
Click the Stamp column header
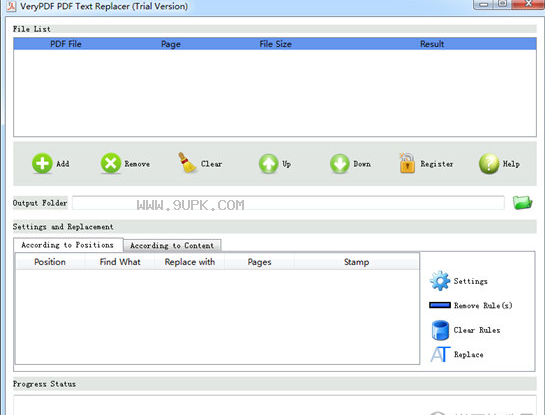point(356,262)
